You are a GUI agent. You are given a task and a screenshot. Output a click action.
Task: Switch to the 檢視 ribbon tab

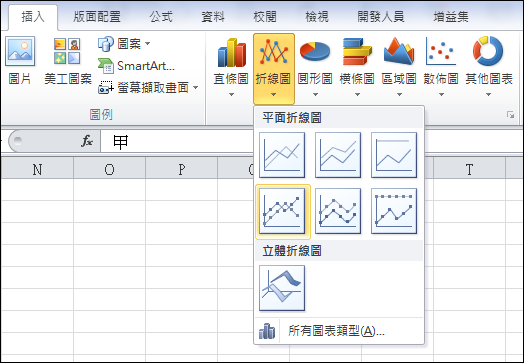pos(317,17)
